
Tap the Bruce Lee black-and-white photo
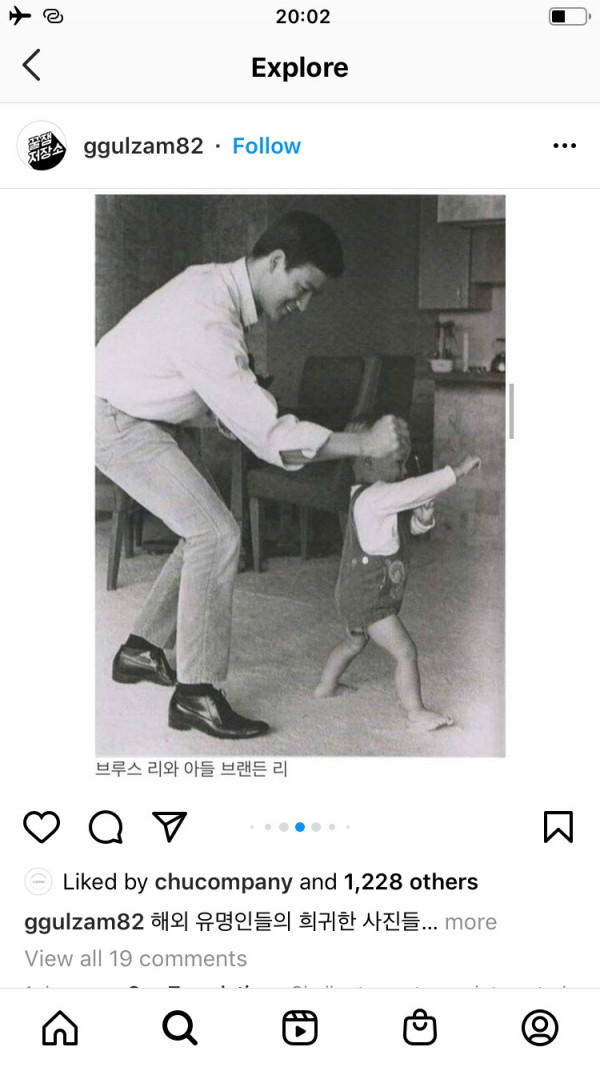coord(300,476)
